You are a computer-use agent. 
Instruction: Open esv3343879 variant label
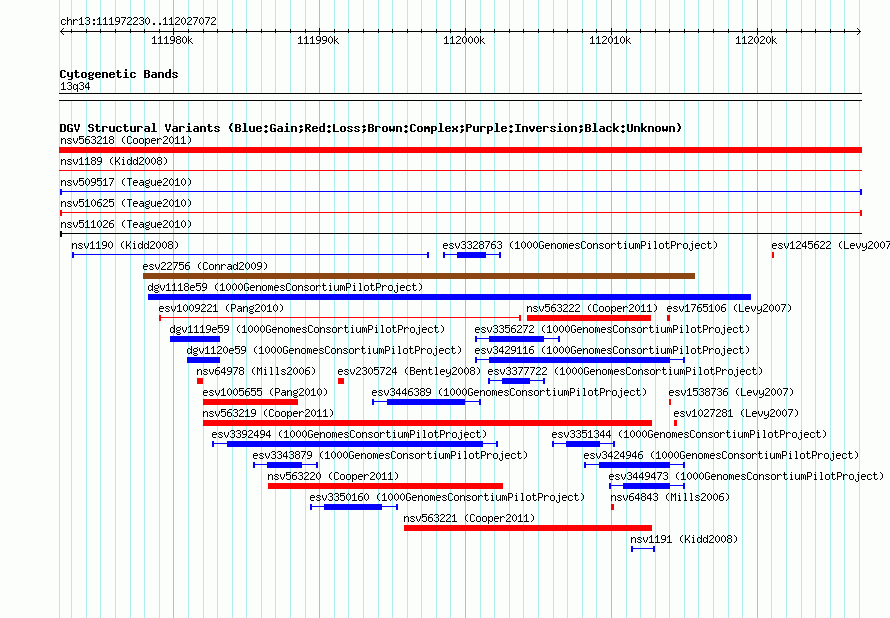pyautogui.click(x=390, y=455)
